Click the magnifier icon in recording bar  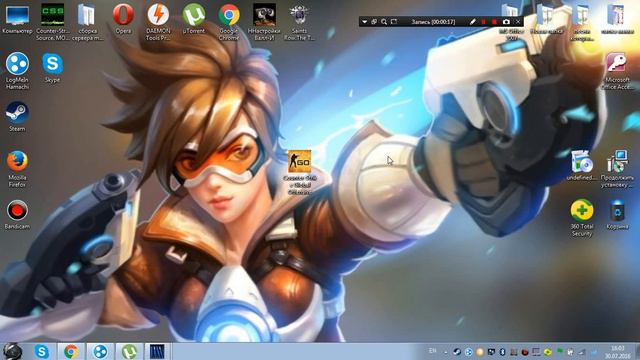coord(384,22)
